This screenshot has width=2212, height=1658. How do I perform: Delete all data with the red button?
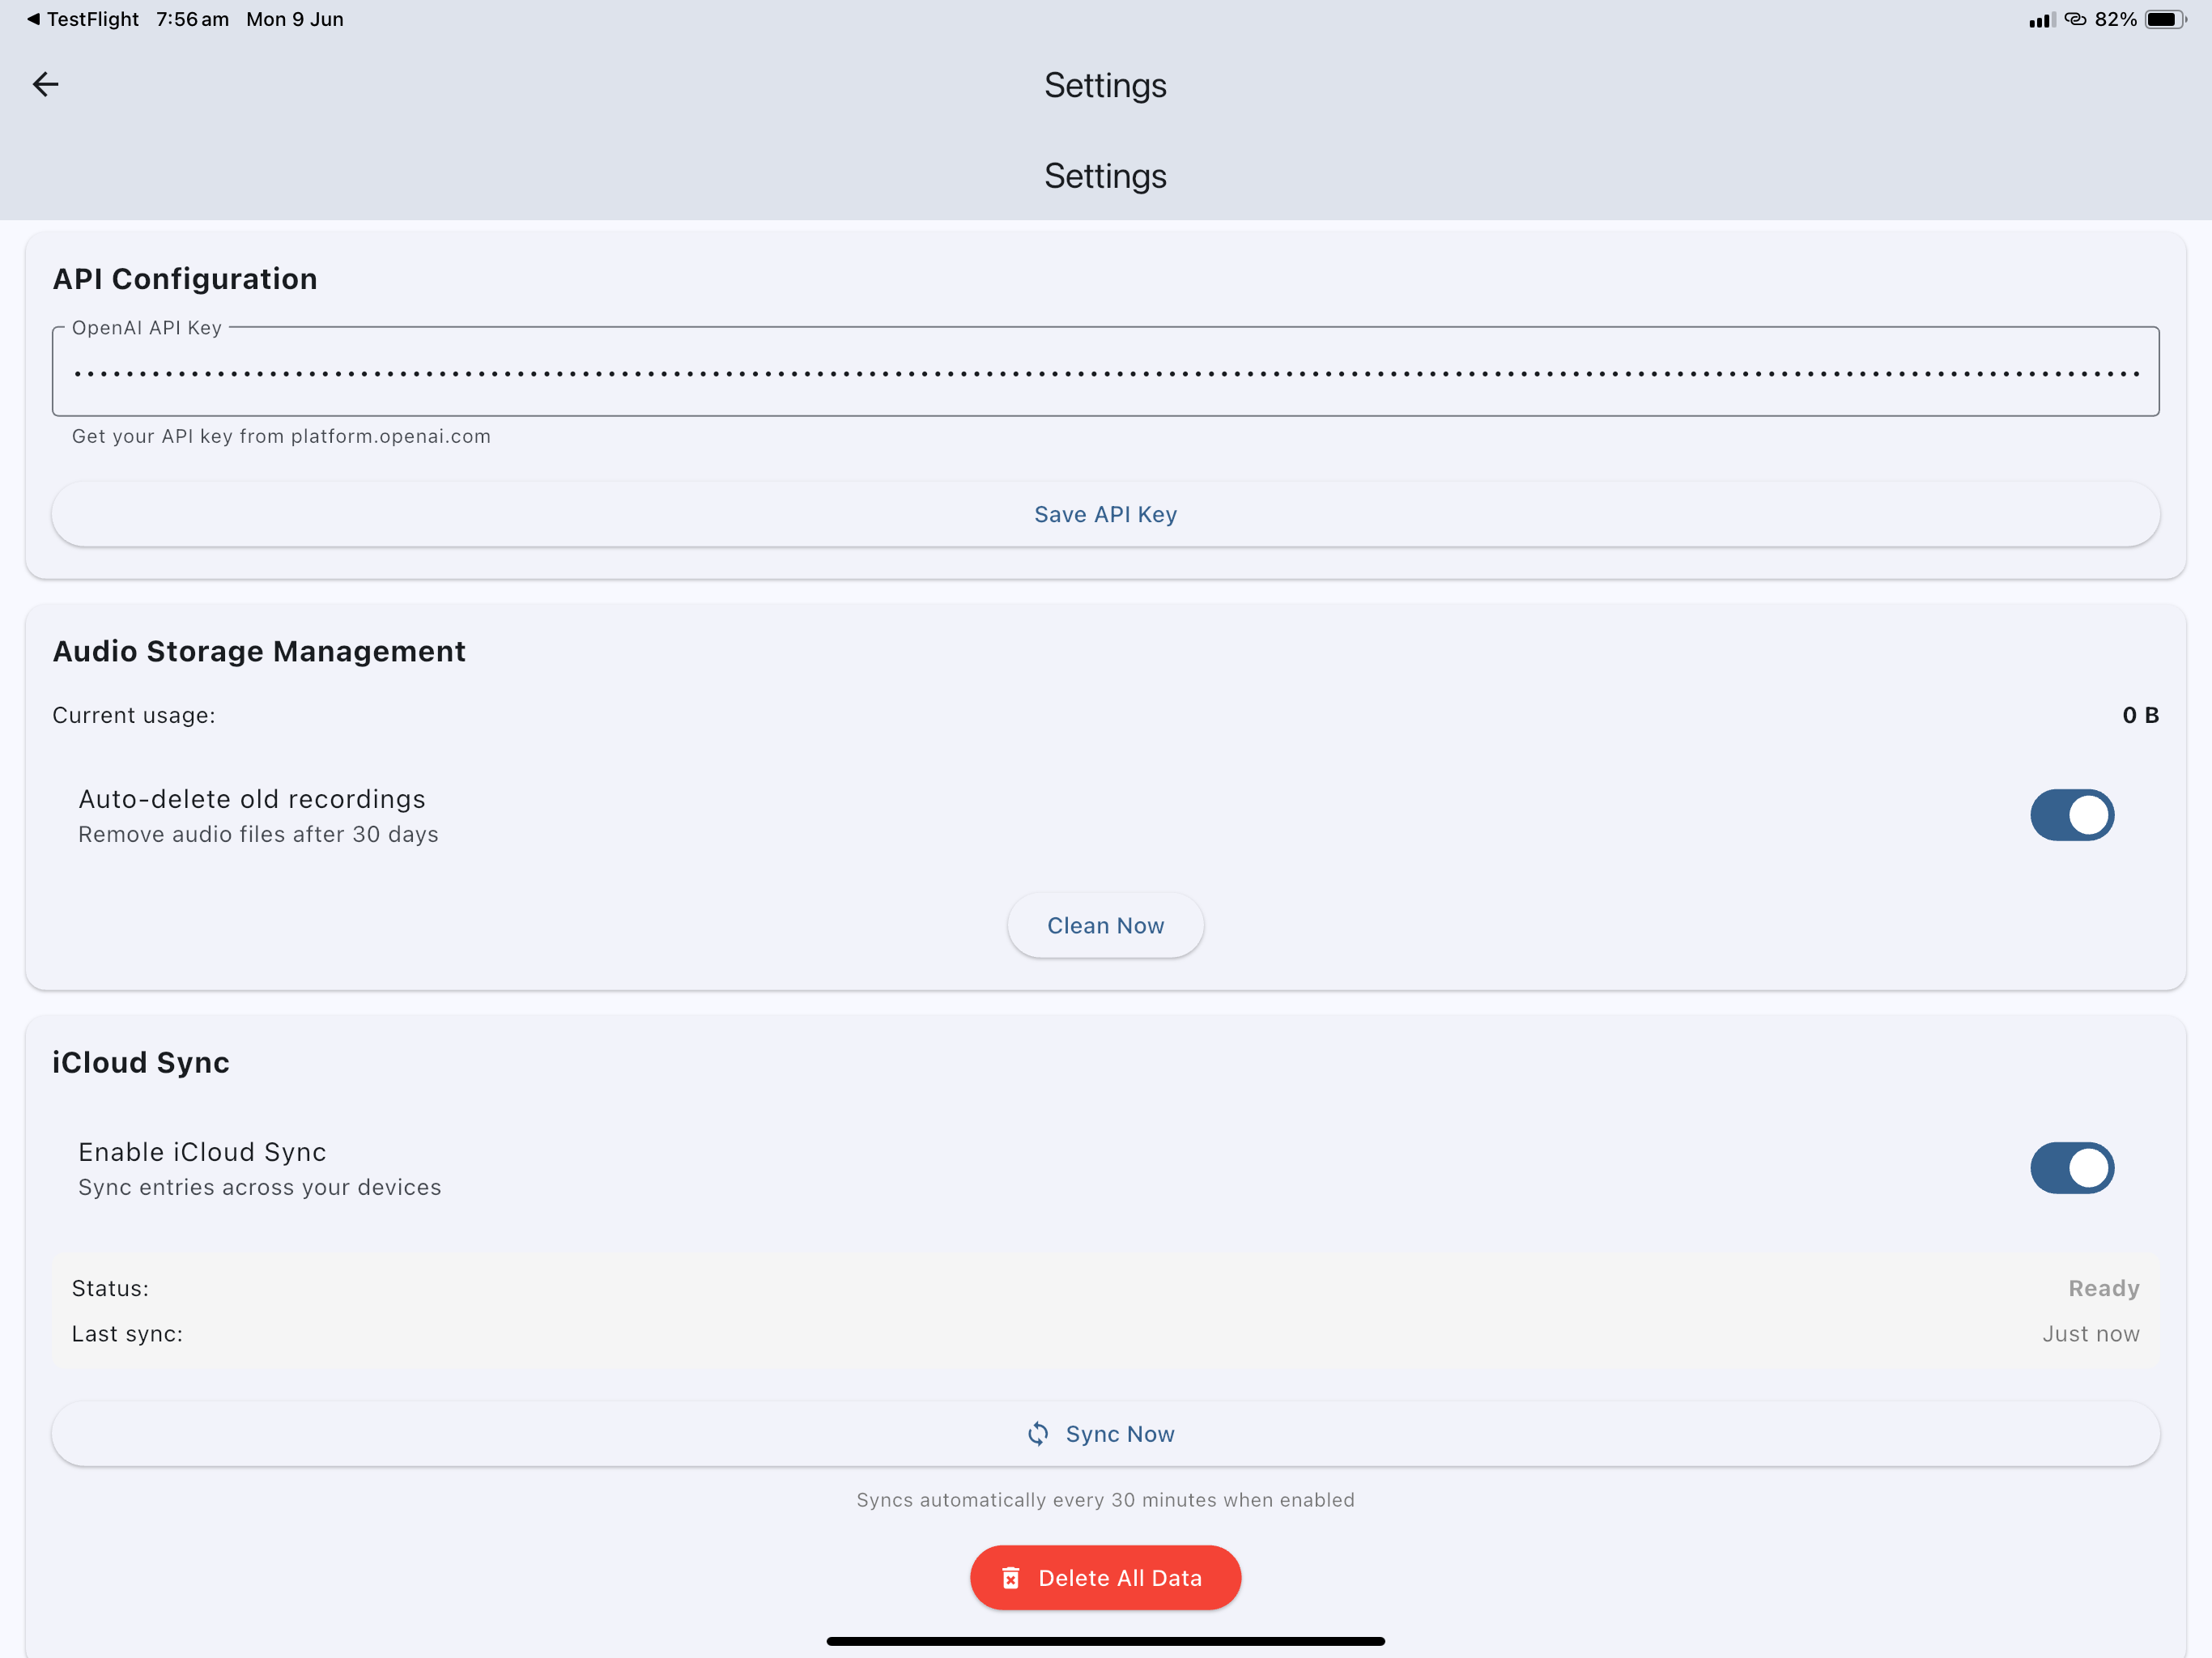(x=1106, y=1578)
